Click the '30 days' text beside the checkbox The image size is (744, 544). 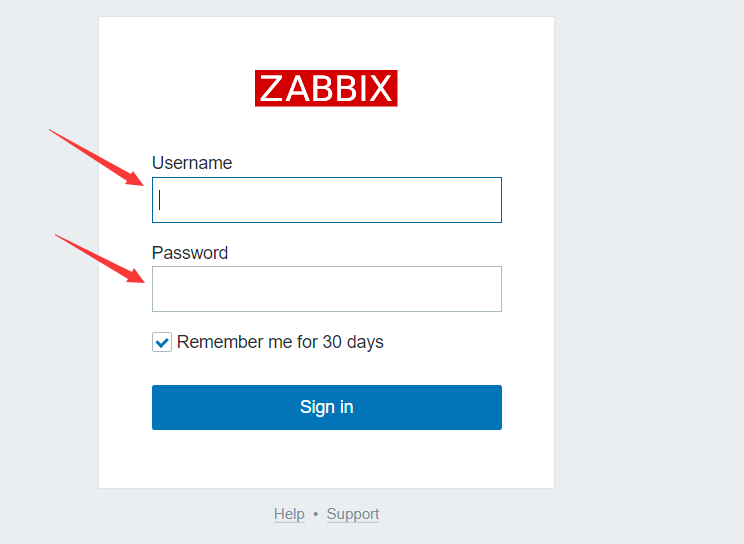point(352,342)
